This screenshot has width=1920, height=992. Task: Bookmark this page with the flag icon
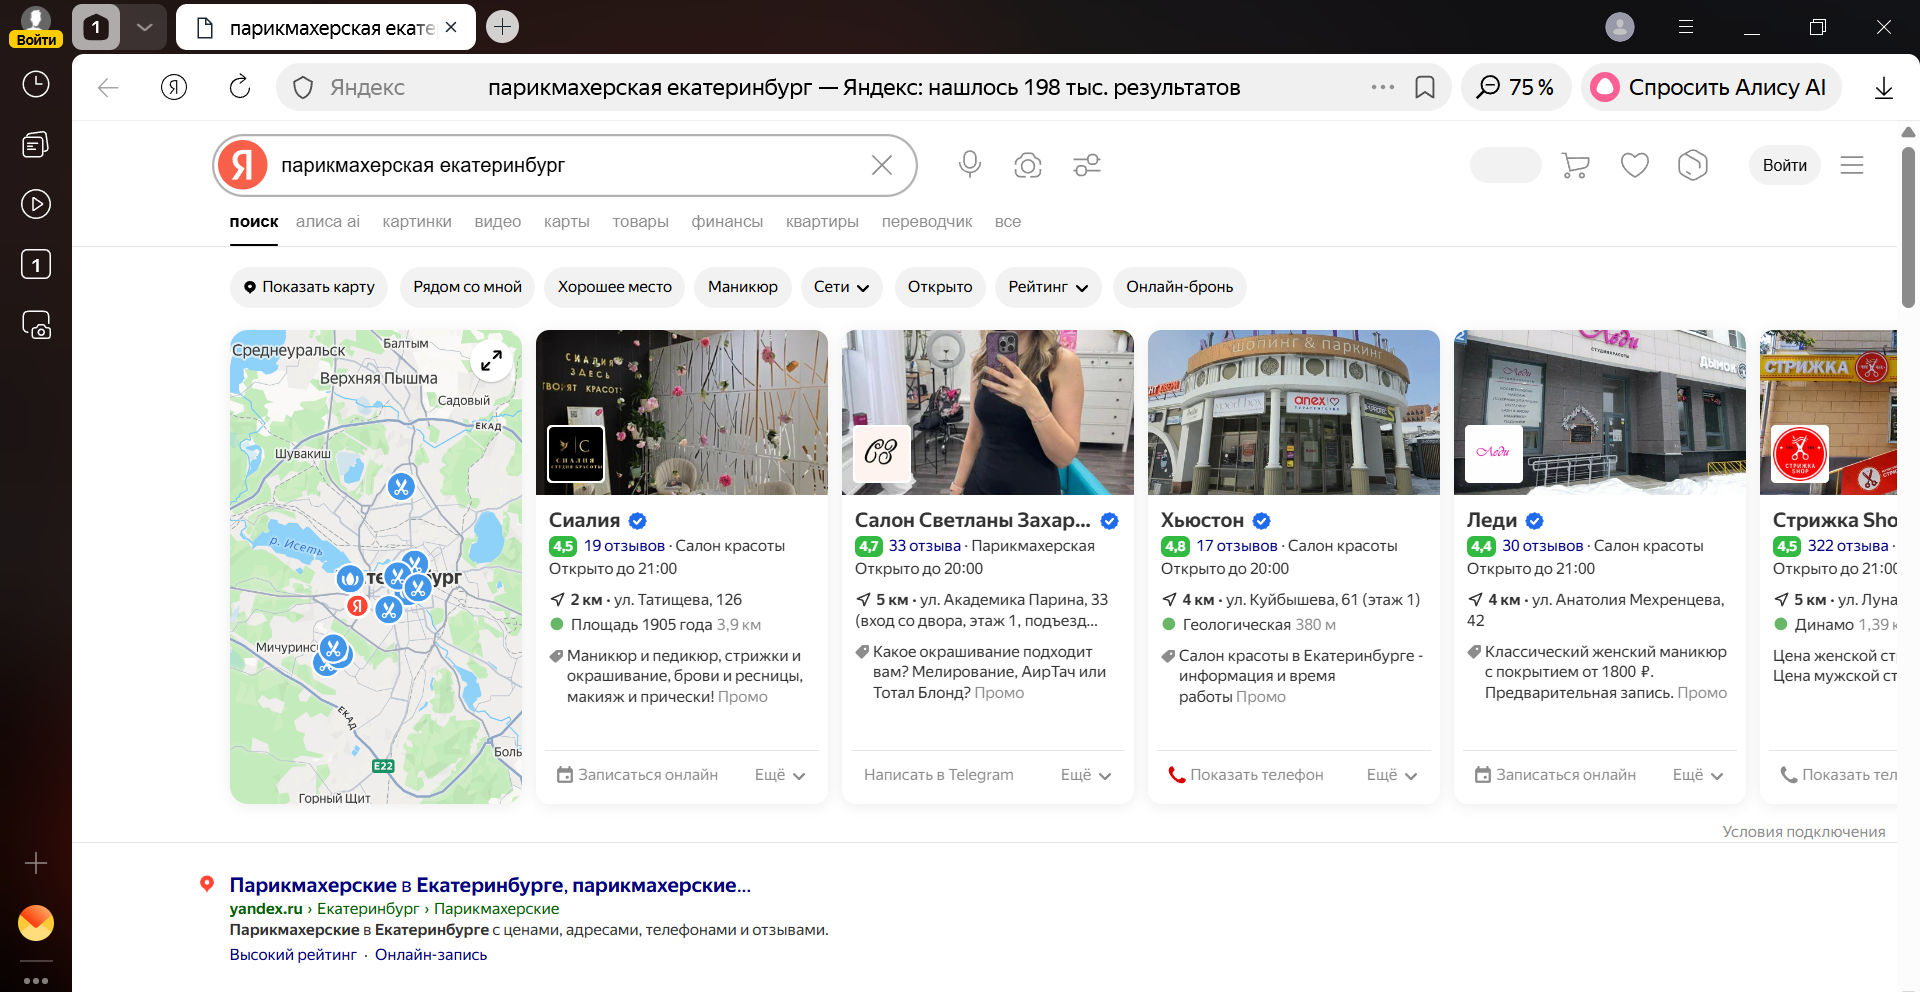tap(1425, 87)
